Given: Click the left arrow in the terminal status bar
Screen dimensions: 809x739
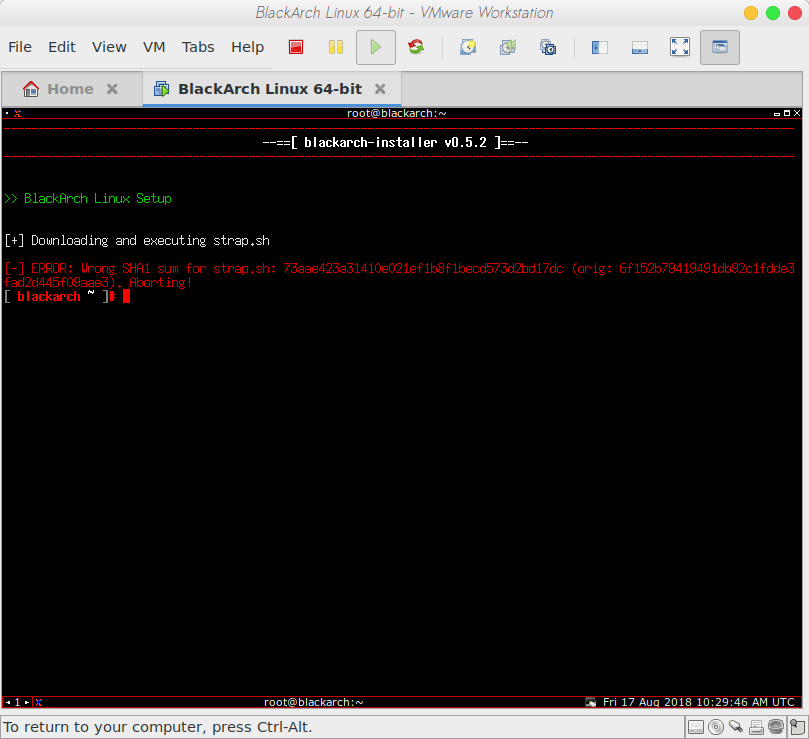Looking at the screenshot, I should pyautogui.click(x=8, y=702).
